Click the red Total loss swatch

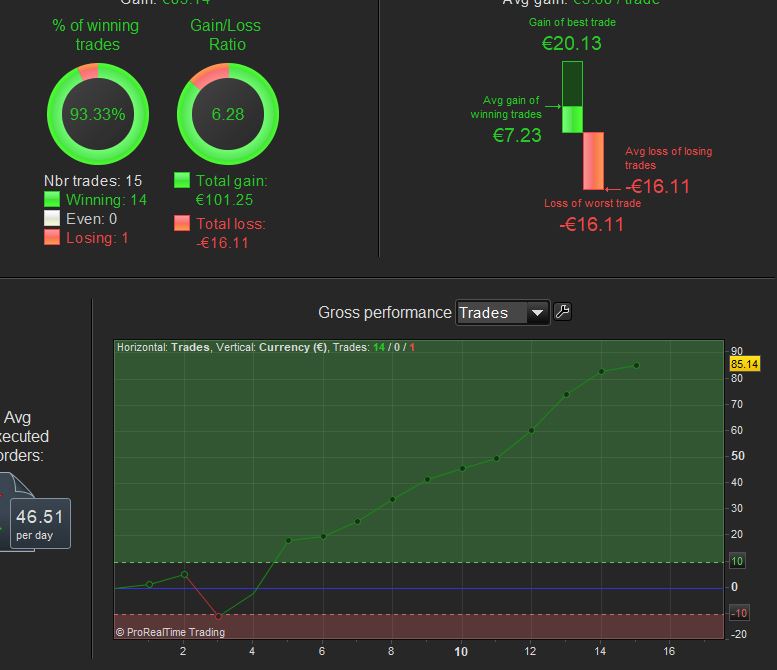click(182, 223)
